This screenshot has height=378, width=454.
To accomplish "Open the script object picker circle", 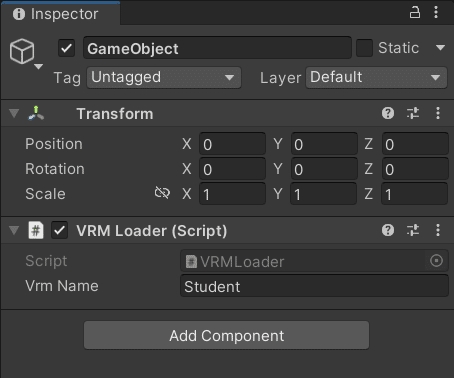I will [436, 261].
